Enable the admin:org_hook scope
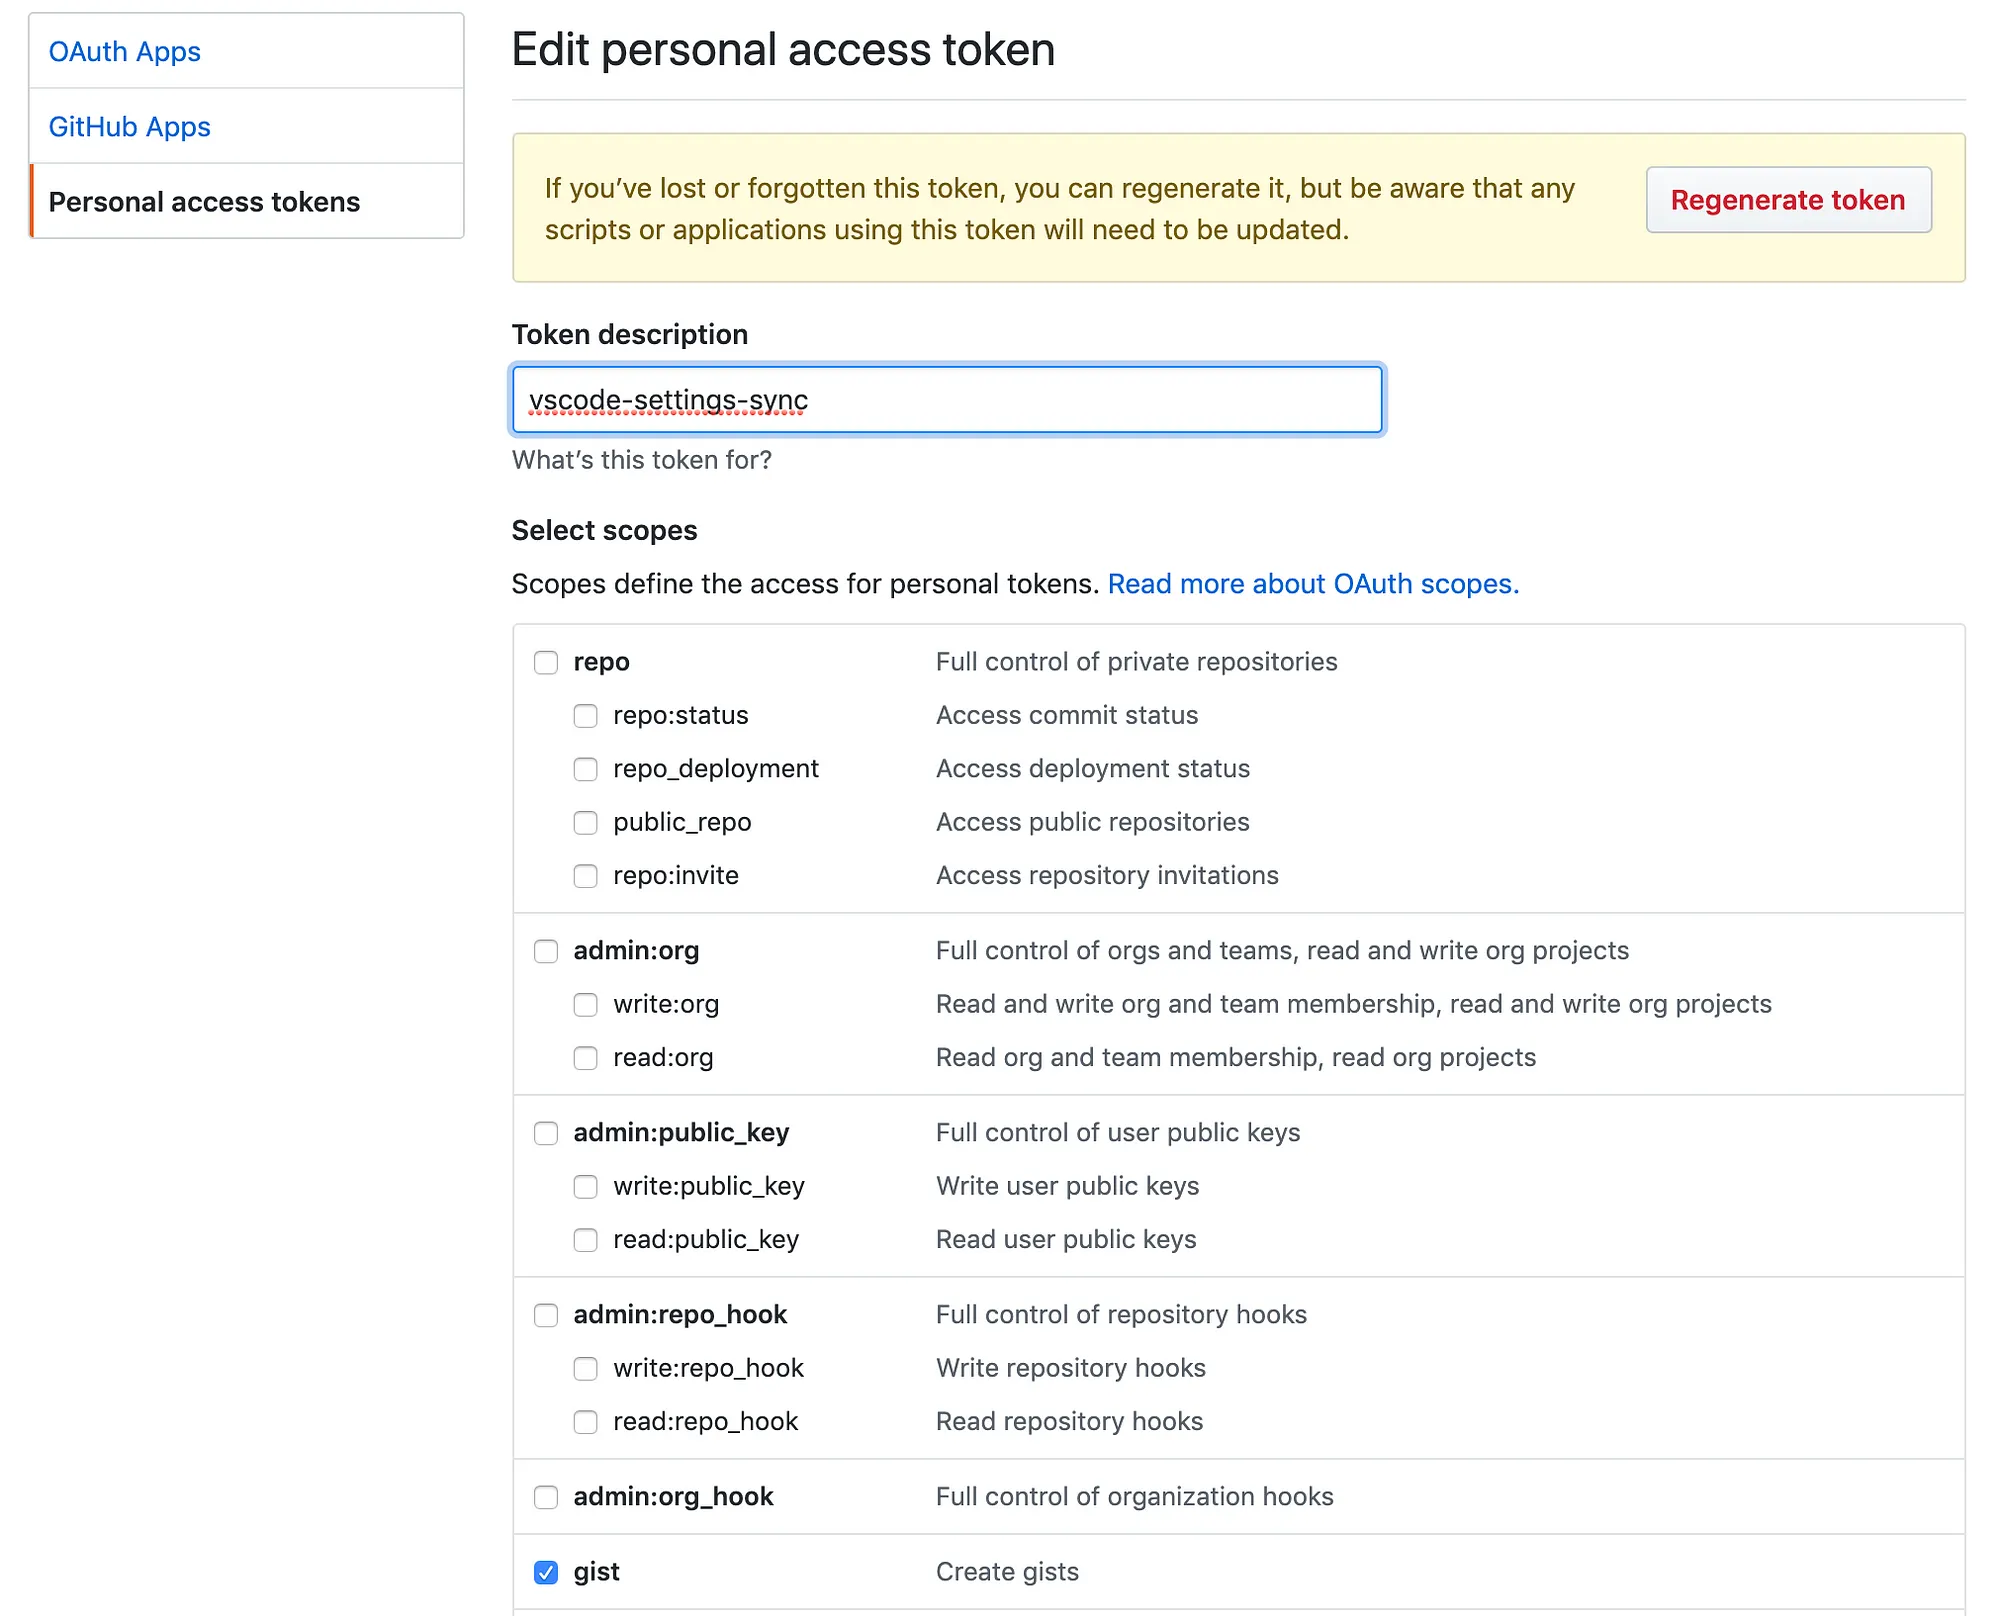This screenshot has width=2000, height=1616. [546, 1498]
